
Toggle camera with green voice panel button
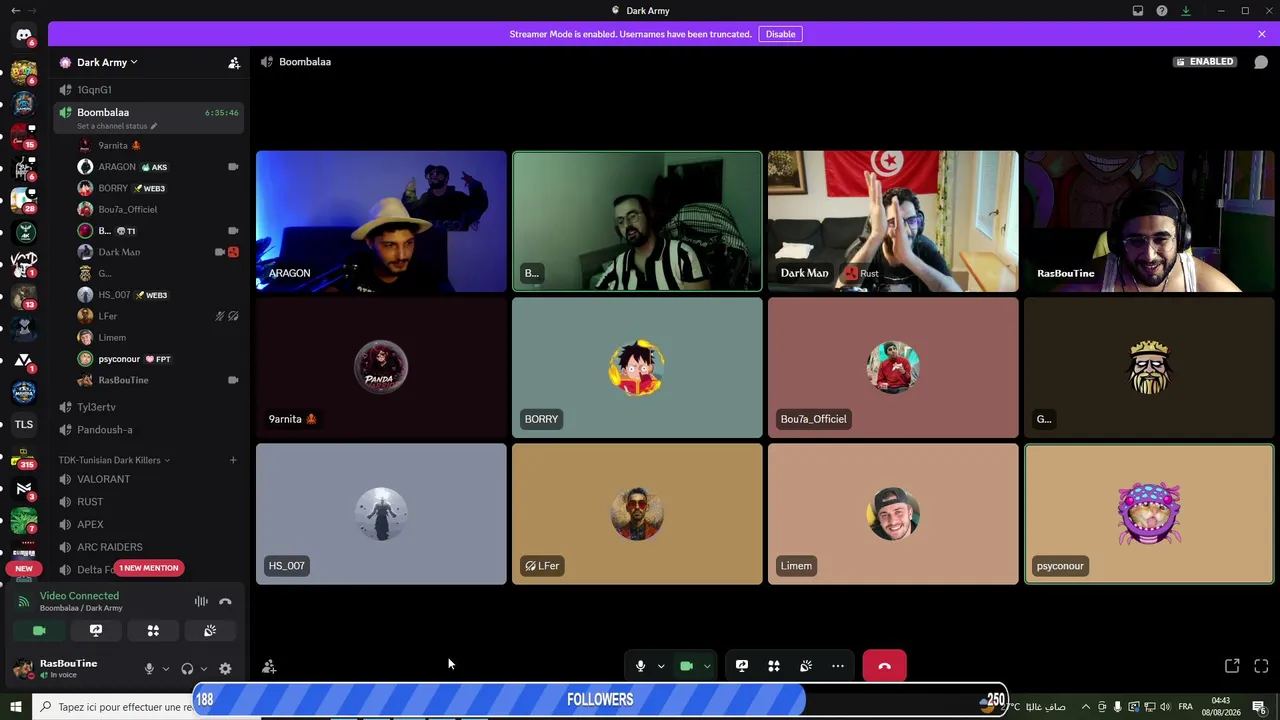pos(39,631)
